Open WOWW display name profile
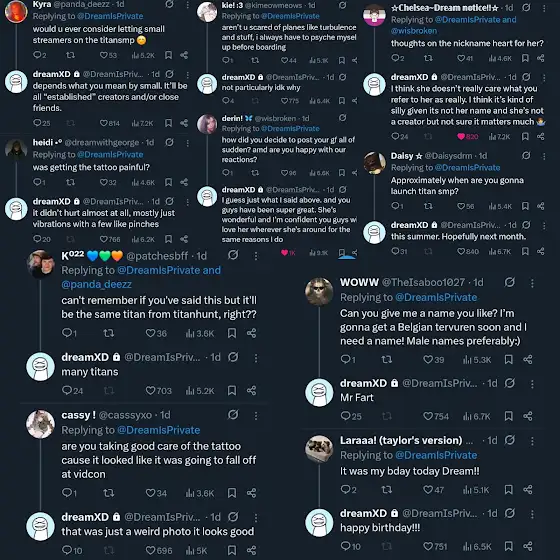Screen dimensions: 560x560 click(x=359, y=282)
